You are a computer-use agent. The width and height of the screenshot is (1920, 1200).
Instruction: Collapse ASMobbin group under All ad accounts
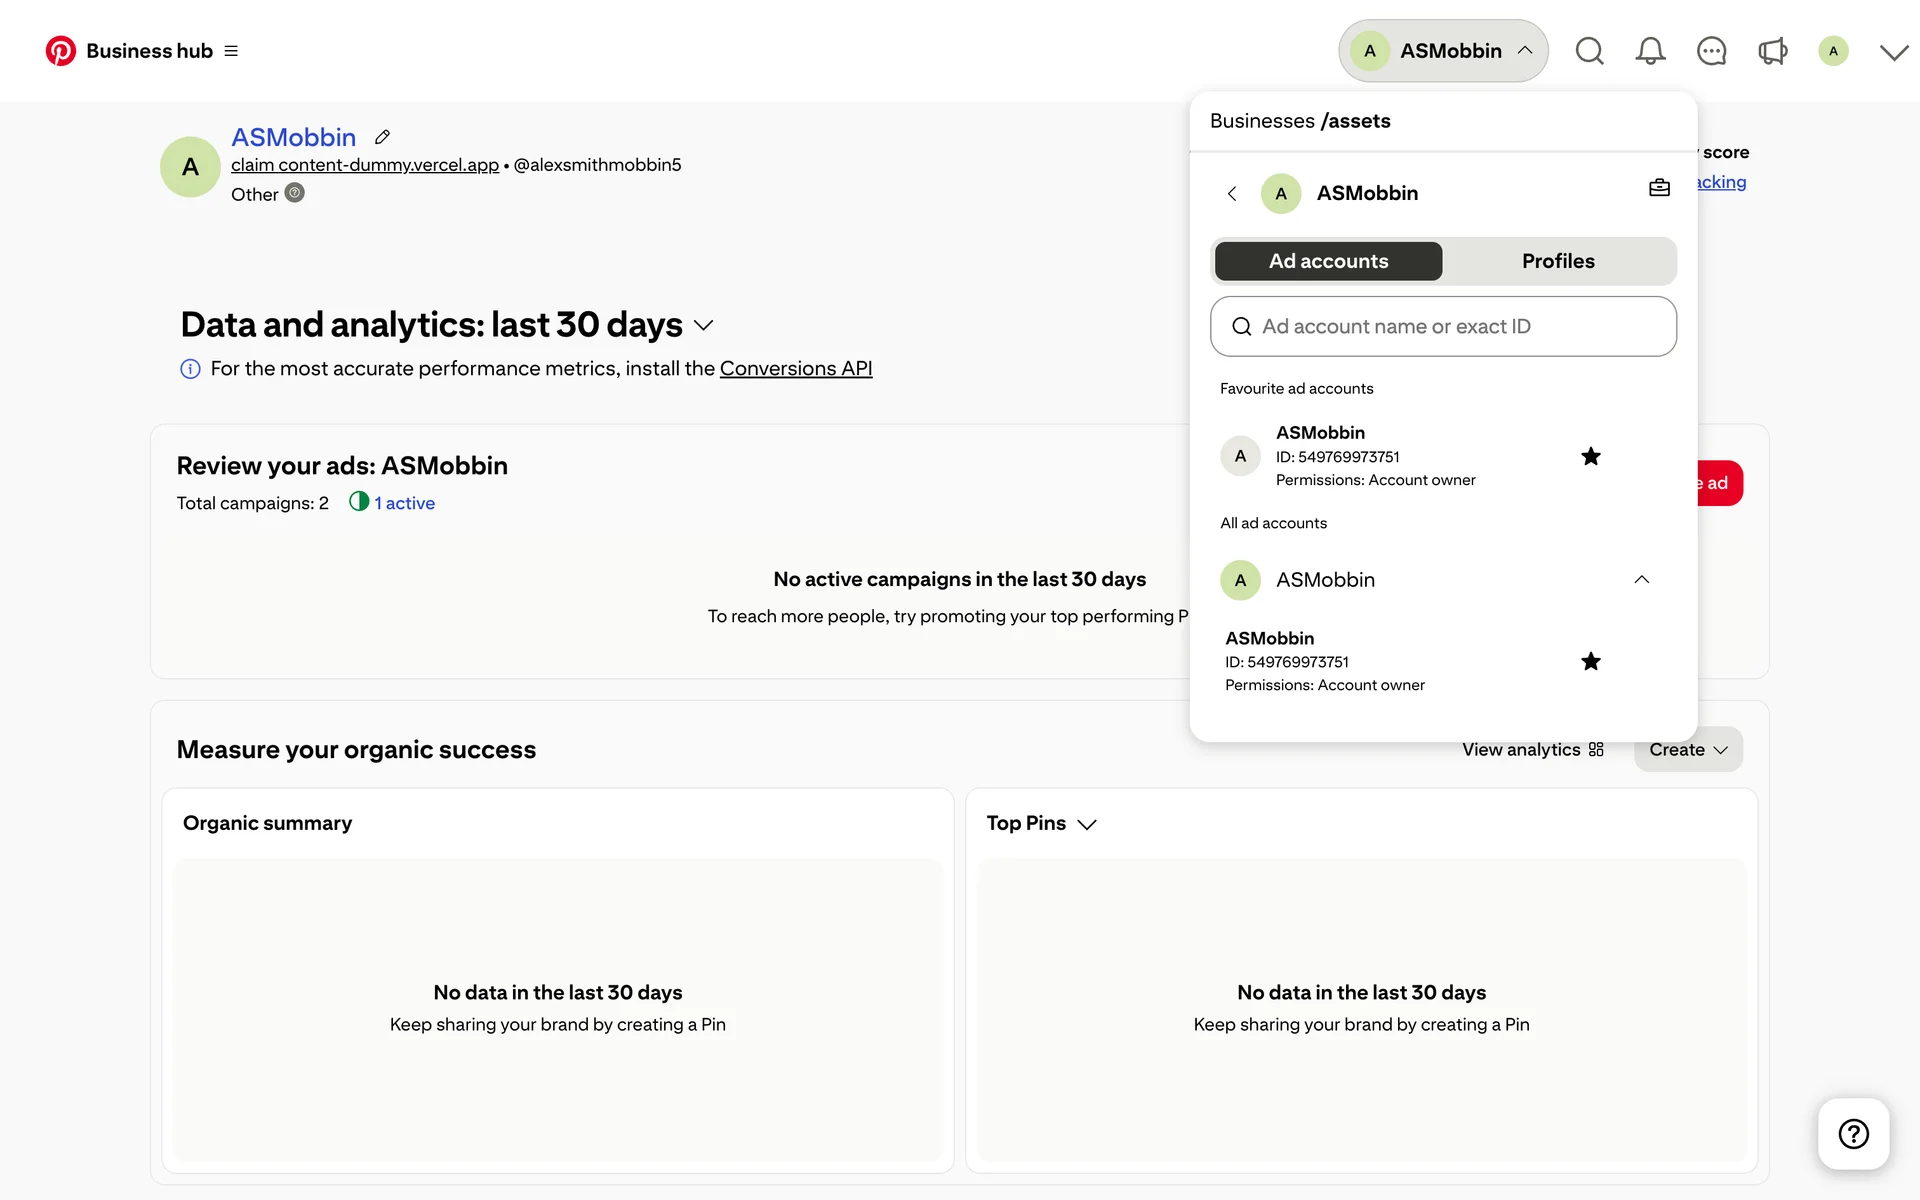coord(1641,580)
